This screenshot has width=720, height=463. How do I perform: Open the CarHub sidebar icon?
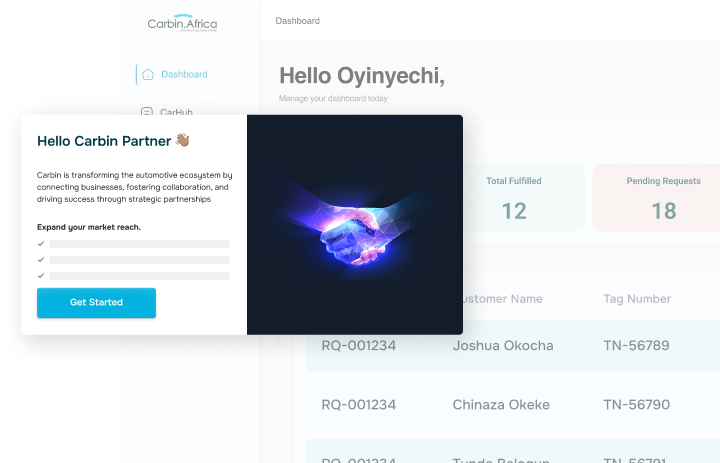pyautogui.click(x=146, y=111)
